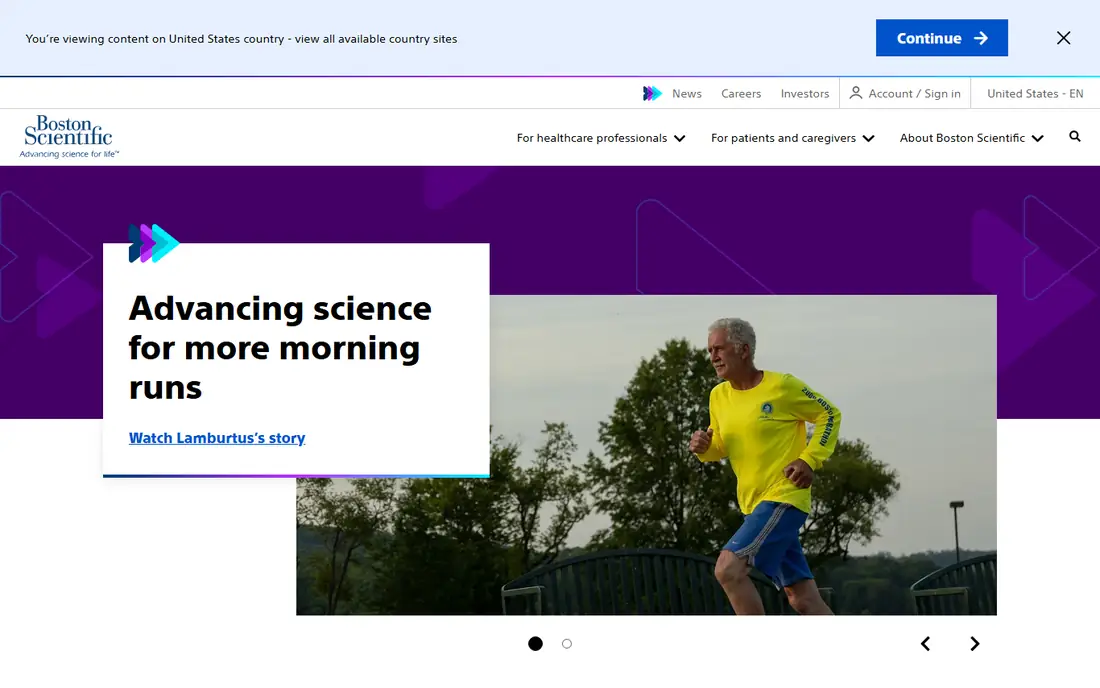Click the arrow icon inside Continue button
The height and width of the screenshot is (688, 1100).
click(x=981, y=38)
